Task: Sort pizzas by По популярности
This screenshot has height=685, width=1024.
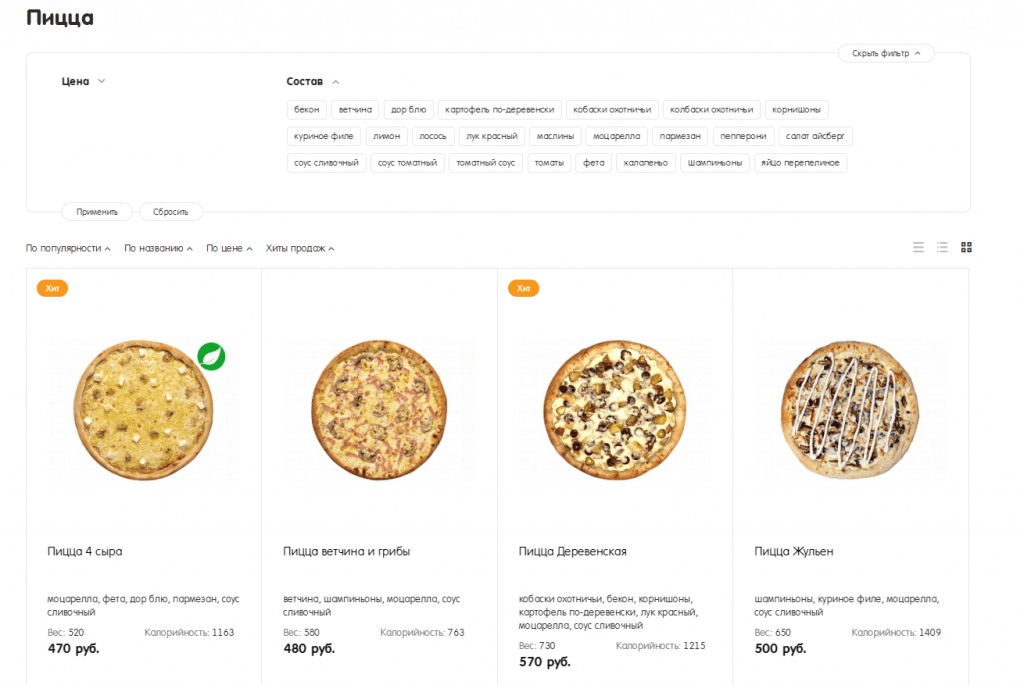Action: click(68, 248)
